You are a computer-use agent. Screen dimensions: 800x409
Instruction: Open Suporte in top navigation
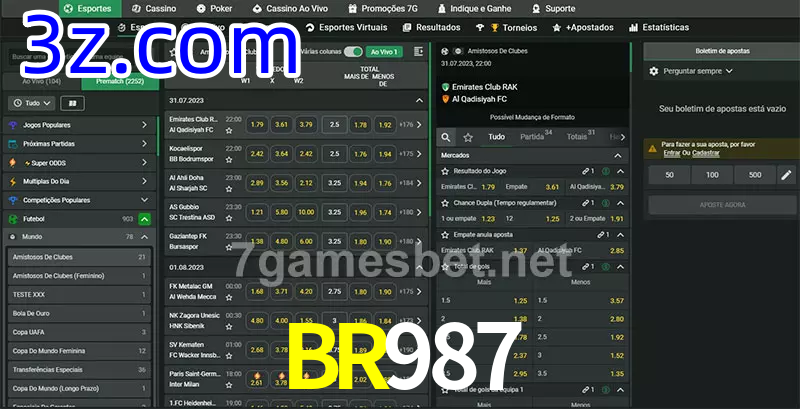click(x=554, y=9)
